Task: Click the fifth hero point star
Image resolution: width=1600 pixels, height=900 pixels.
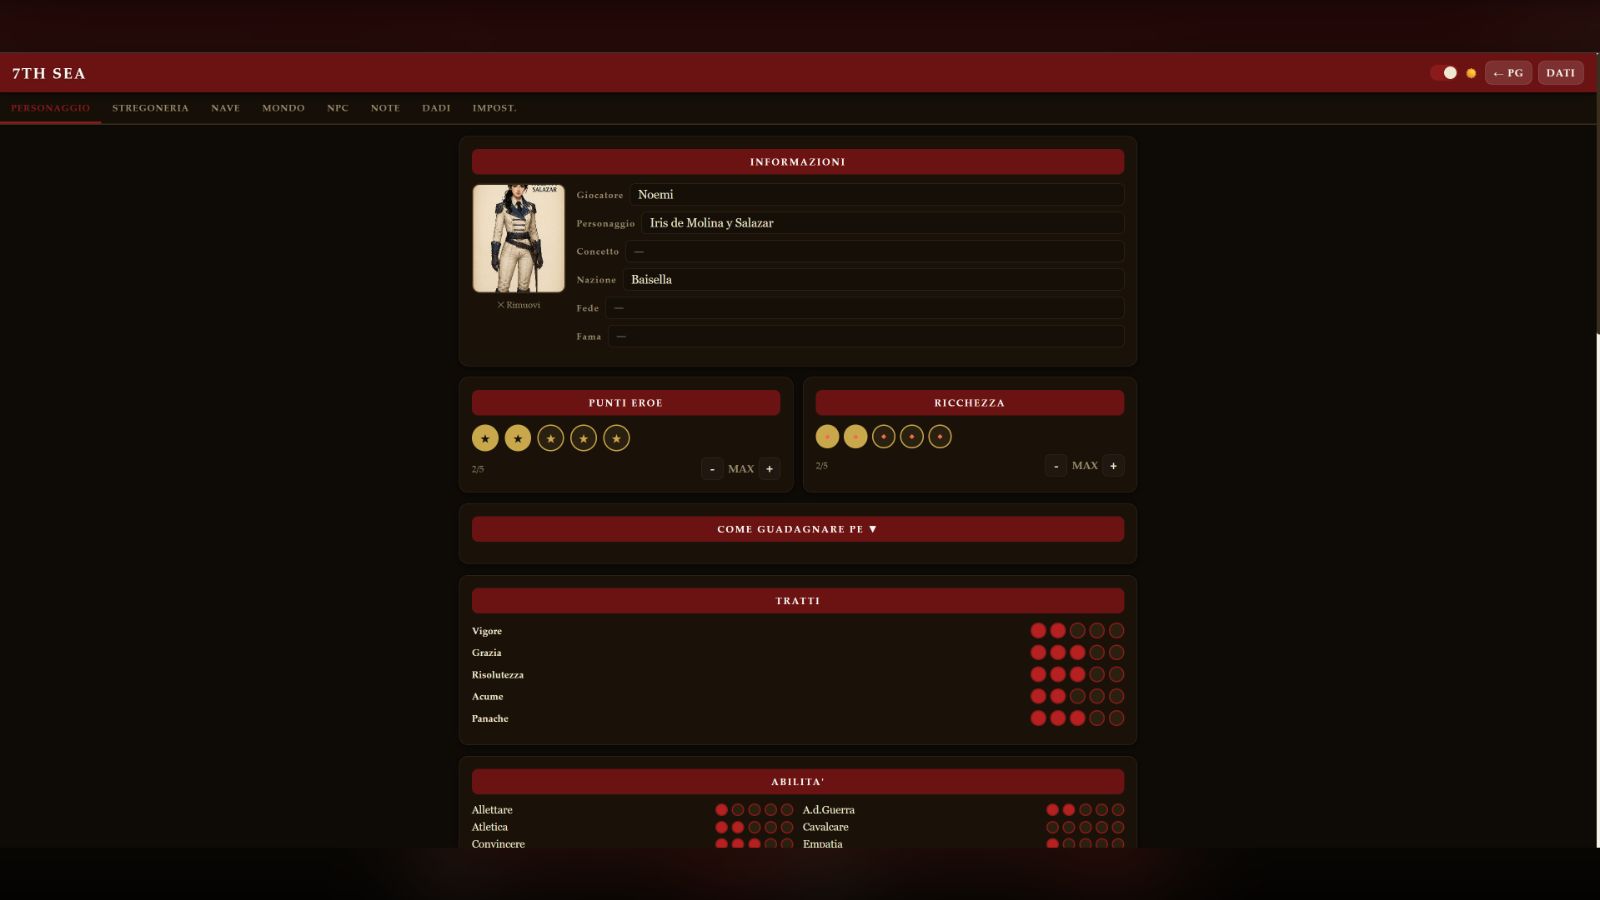Action: click(x=616, y=438)
